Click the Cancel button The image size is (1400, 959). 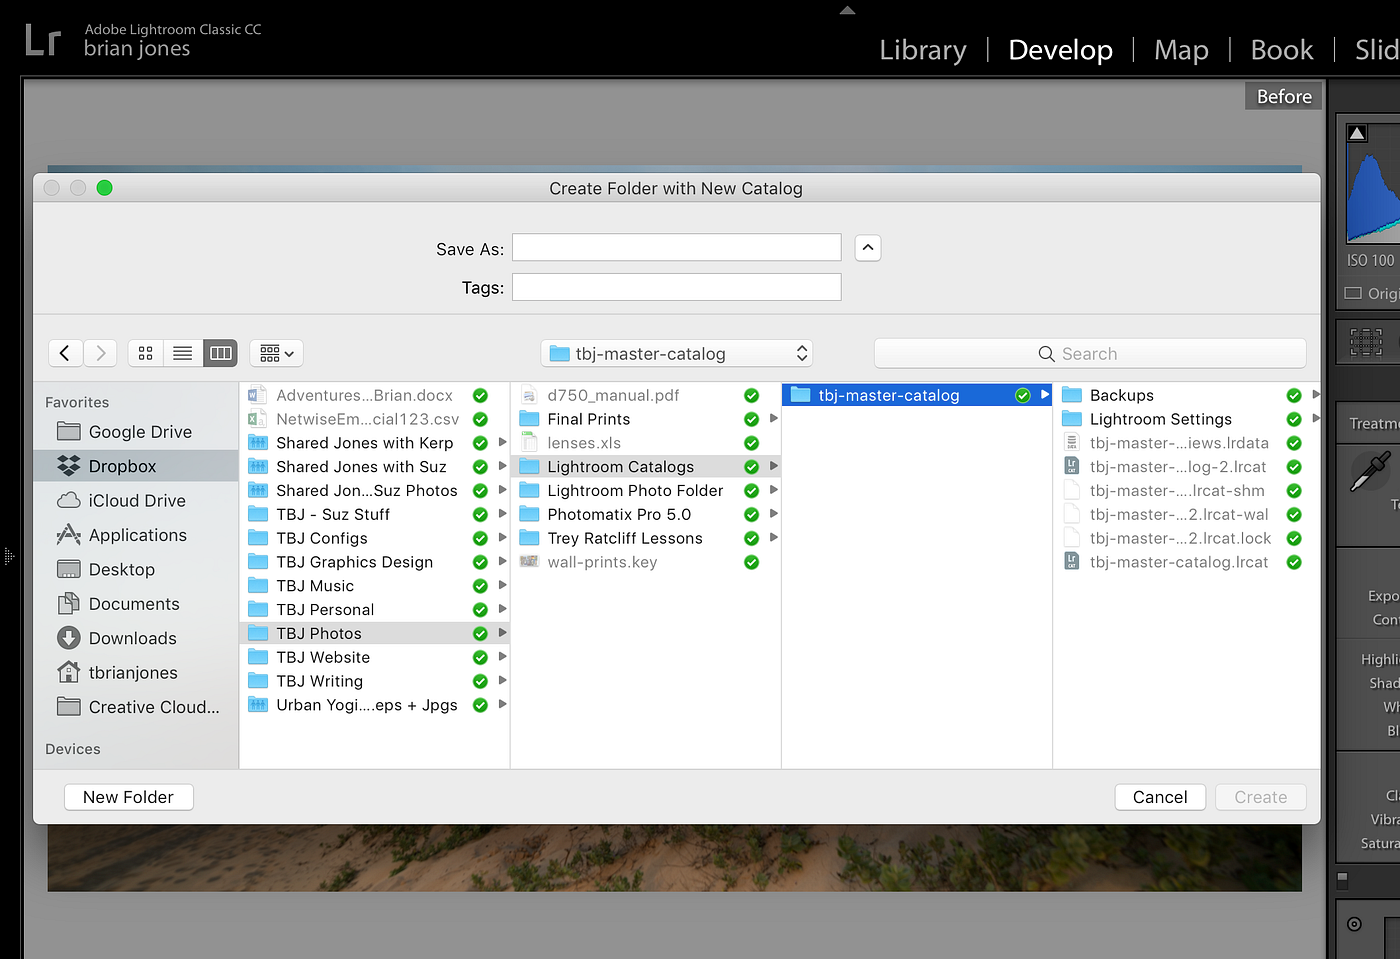point(1160,797)
